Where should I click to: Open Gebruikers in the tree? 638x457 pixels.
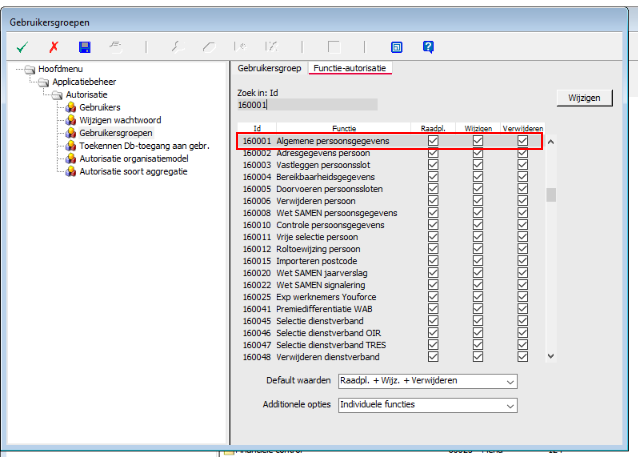100,107
